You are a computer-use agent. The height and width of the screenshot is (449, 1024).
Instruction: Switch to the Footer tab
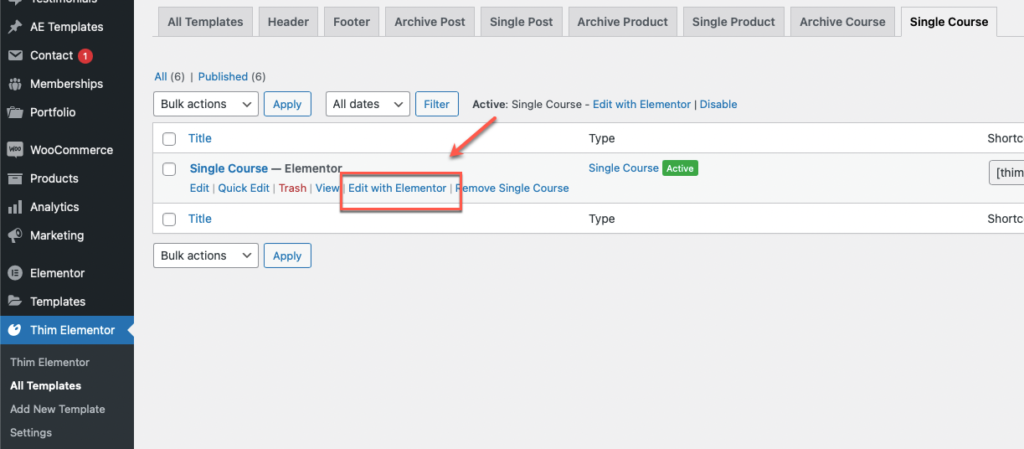[x=351, y=22]
